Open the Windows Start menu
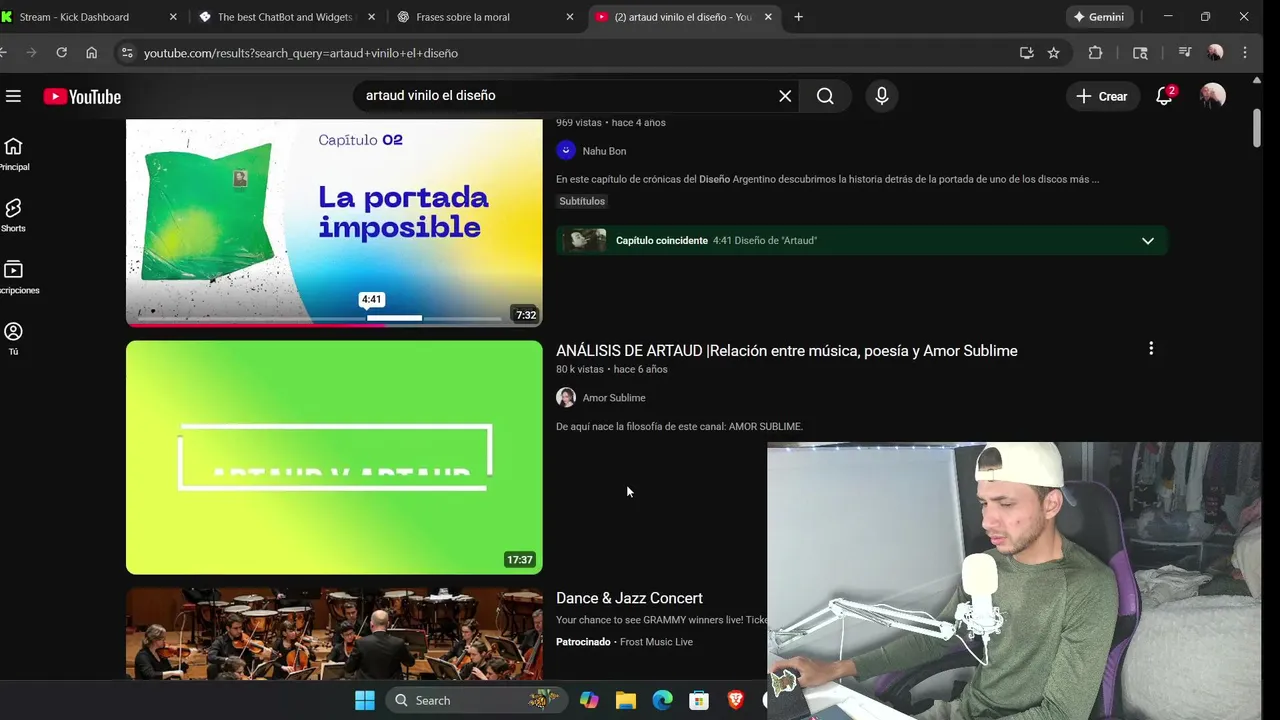 click(x=365, y=700)
